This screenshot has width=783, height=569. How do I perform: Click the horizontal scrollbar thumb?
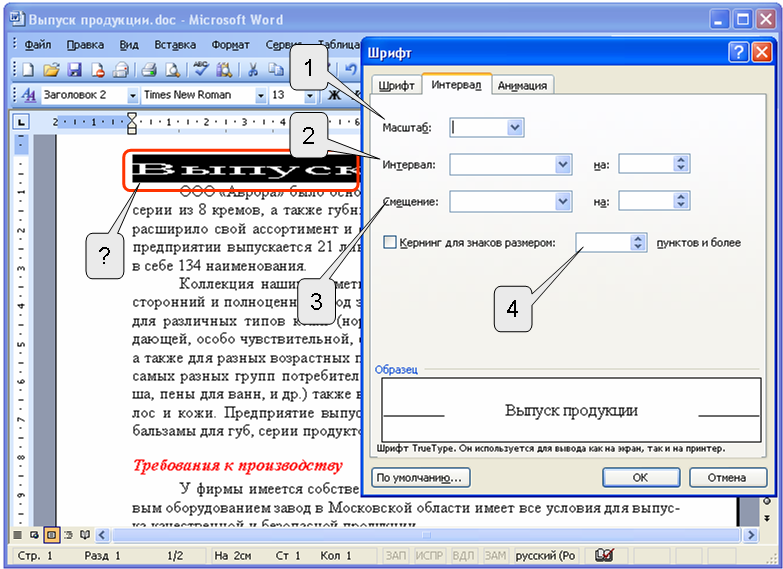pyautogui.click(x=426, y=535)
